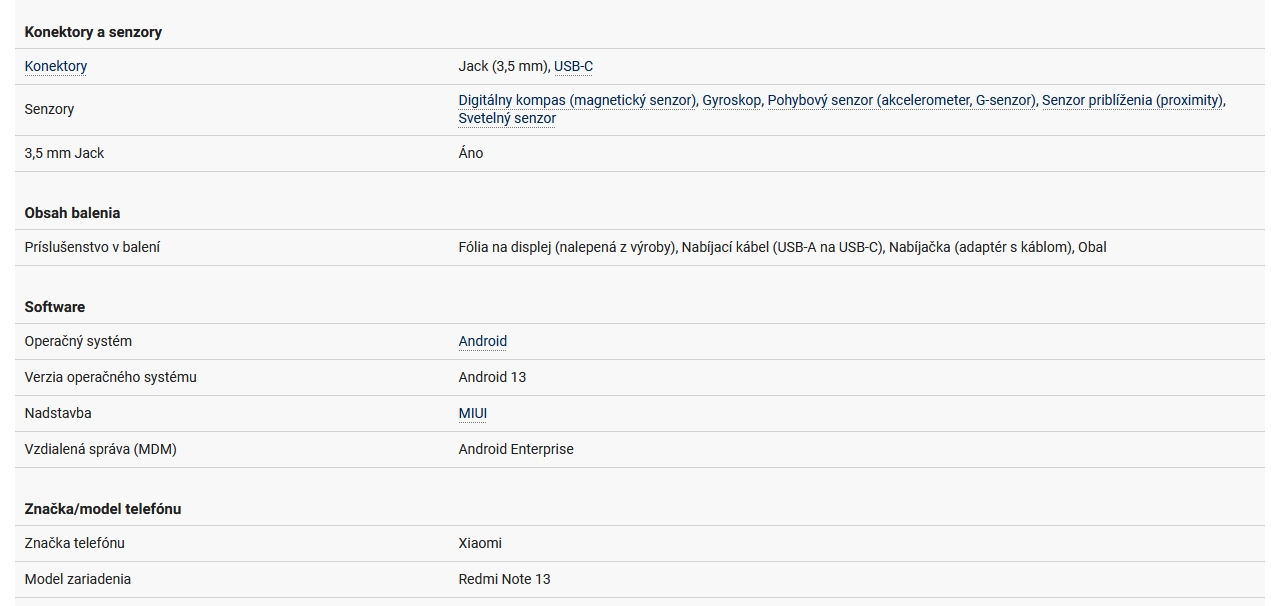Click the Obsah balenia section heading
1271x606 pixels.
click(72, 213)
